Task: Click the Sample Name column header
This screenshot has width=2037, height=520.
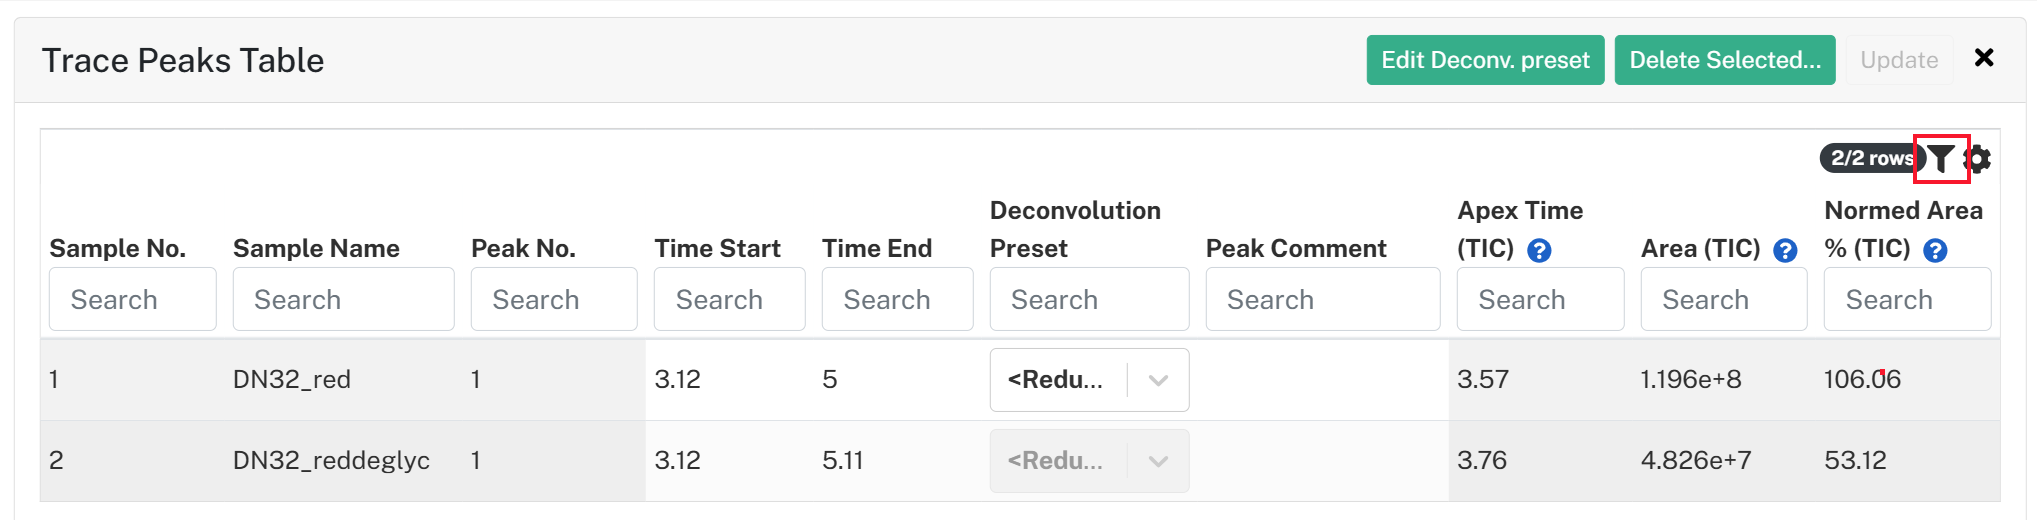Action: [x=316, y=248]
